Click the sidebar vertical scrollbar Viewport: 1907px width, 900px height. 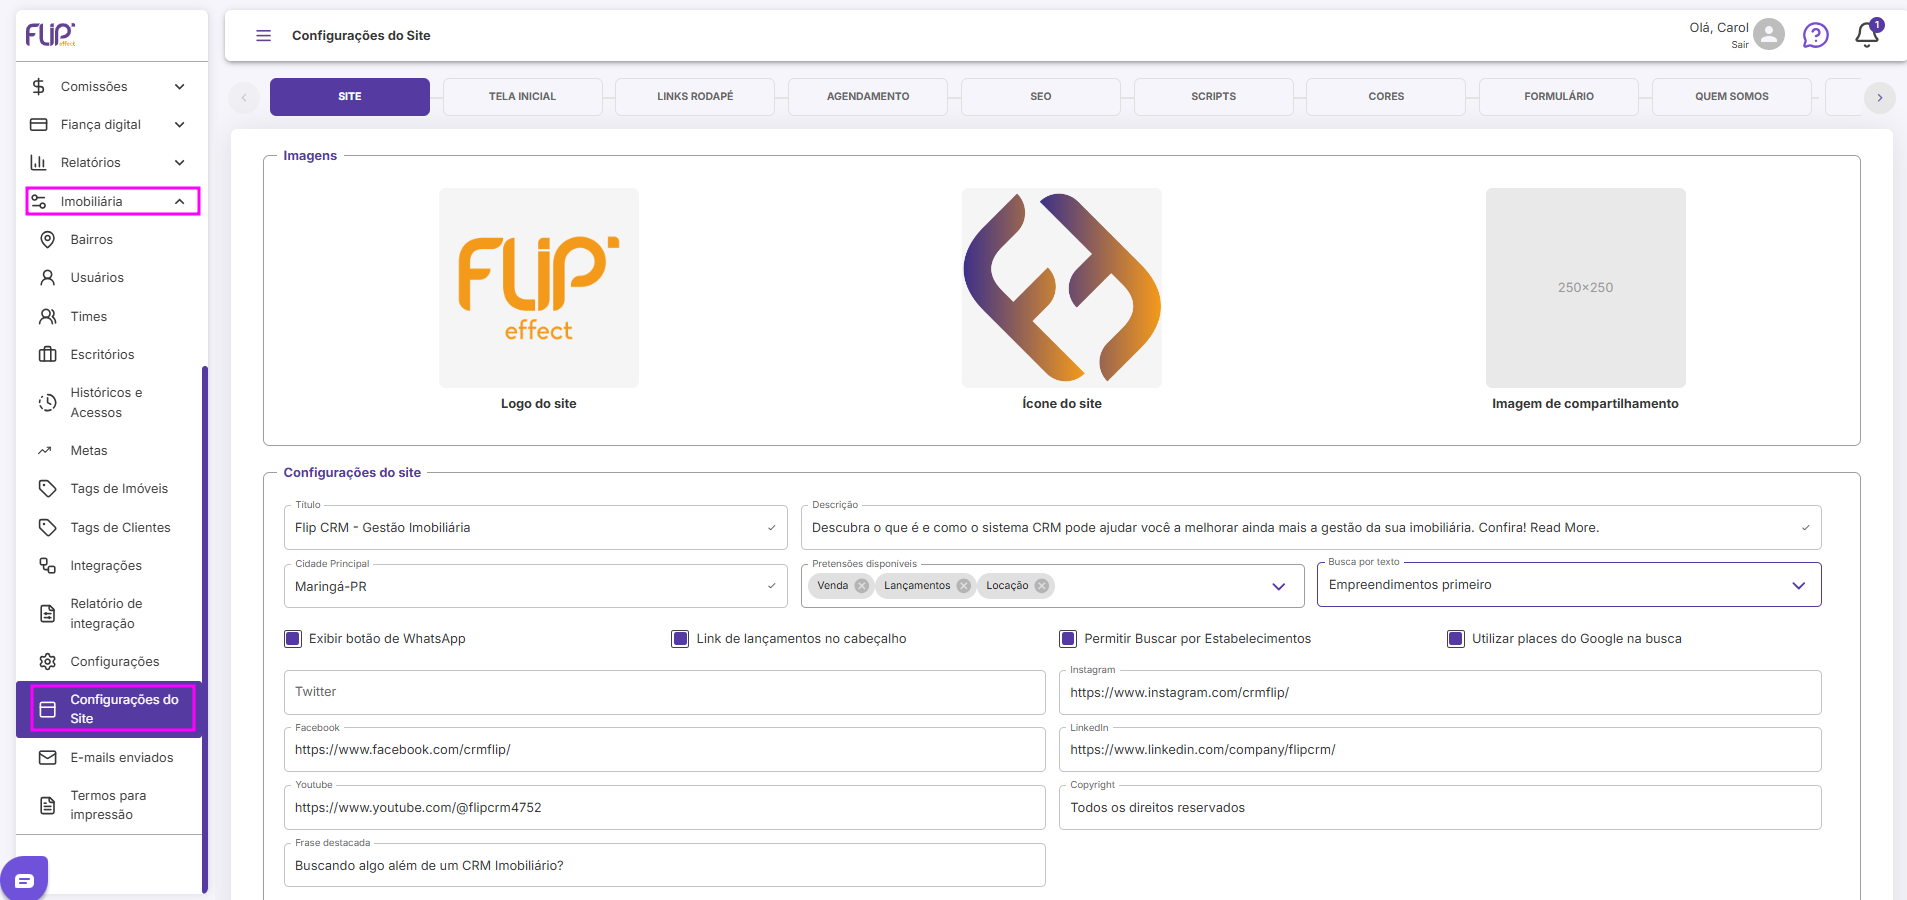point(205,630)
